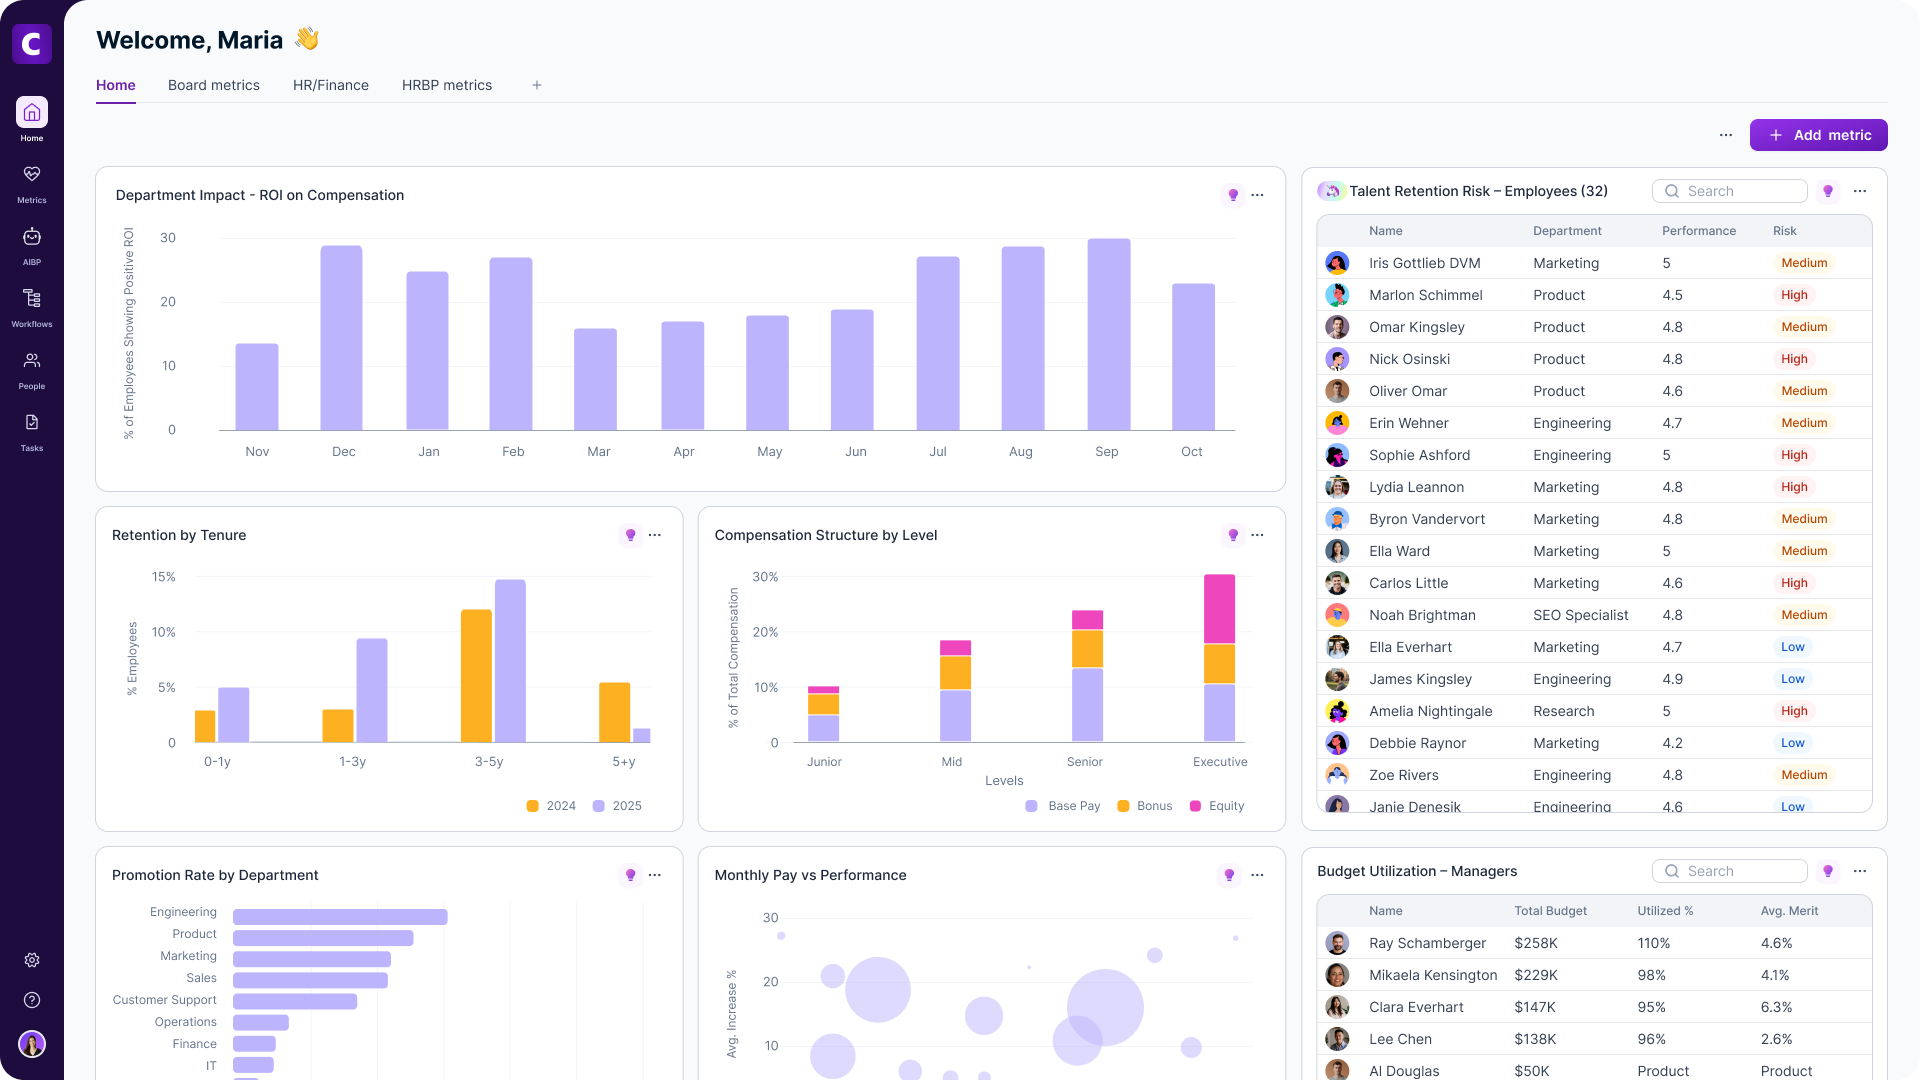This screenshot has height=1080, width=1920.
Task: Switch to the HRBP metrics tab
Action: [447, 85]
